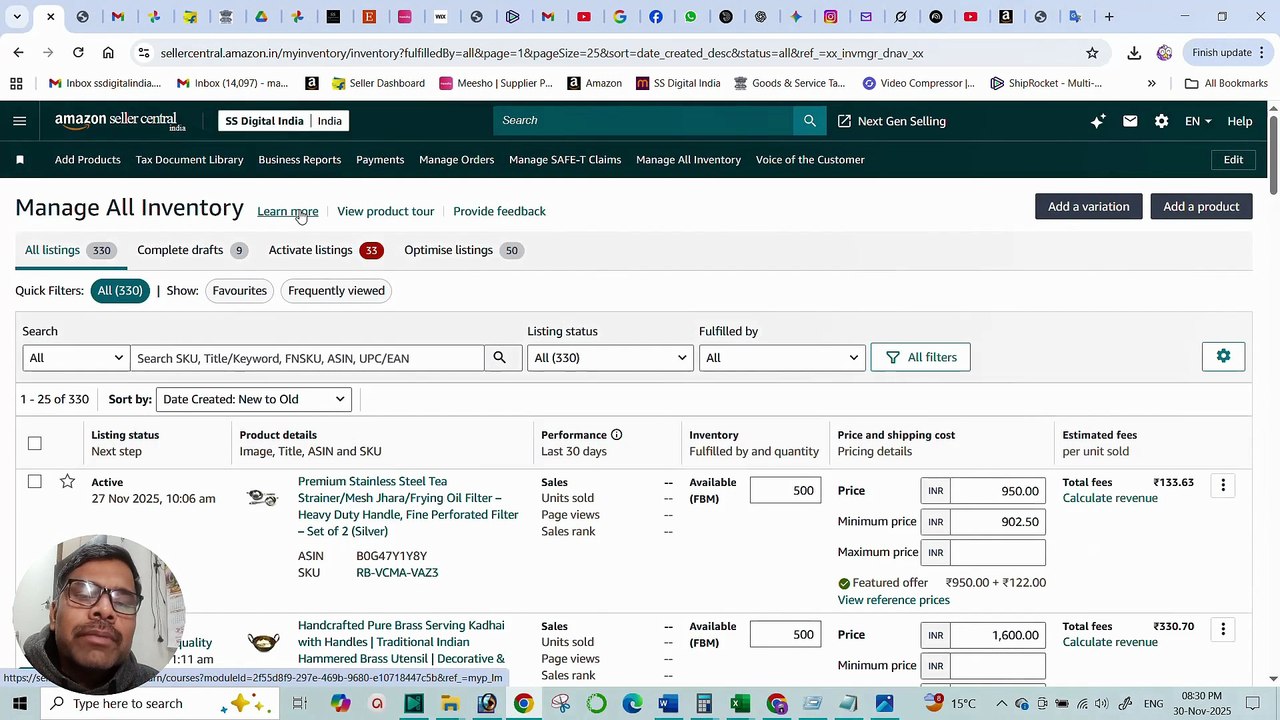Screen dimensions: 1280x720
Task: Click the Edit button in nav bar
Action: click(x=1233, y=160)
